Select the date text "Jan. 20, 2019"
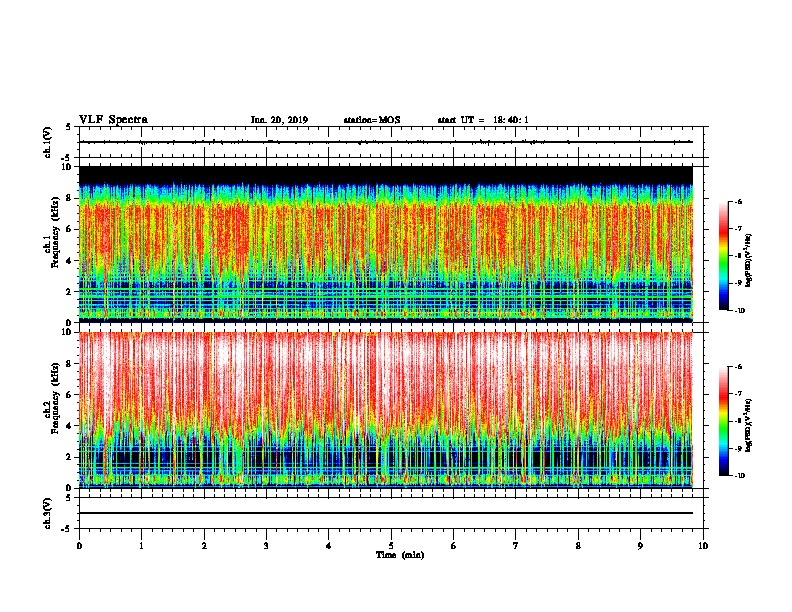The width and height of the screenshot is (792, 612). (279, 120)
